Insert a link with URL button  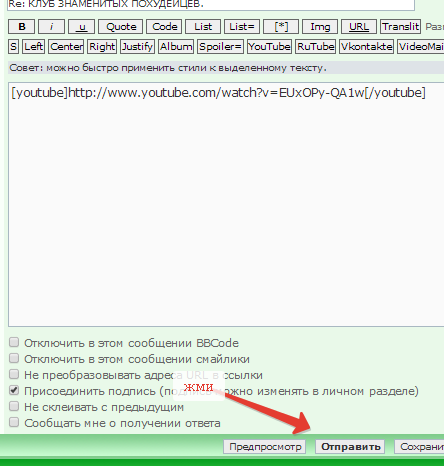coord(359,26)
